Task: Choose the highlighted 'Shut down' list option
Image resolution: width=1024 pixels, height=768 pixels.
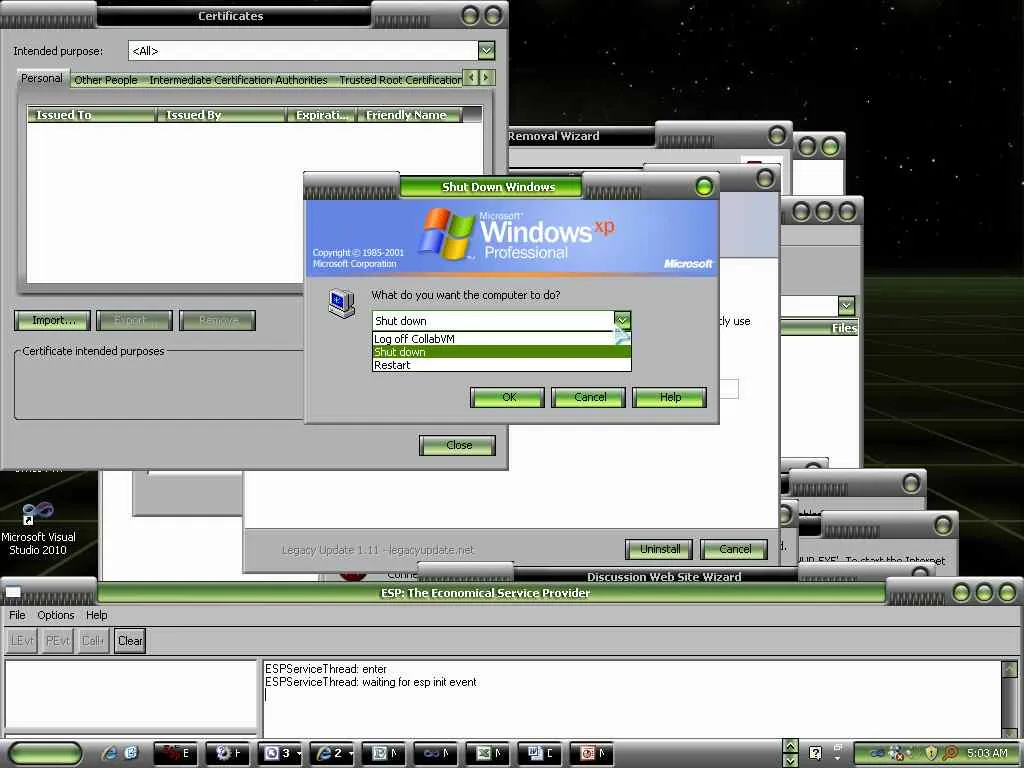Action: click(502, 352)
